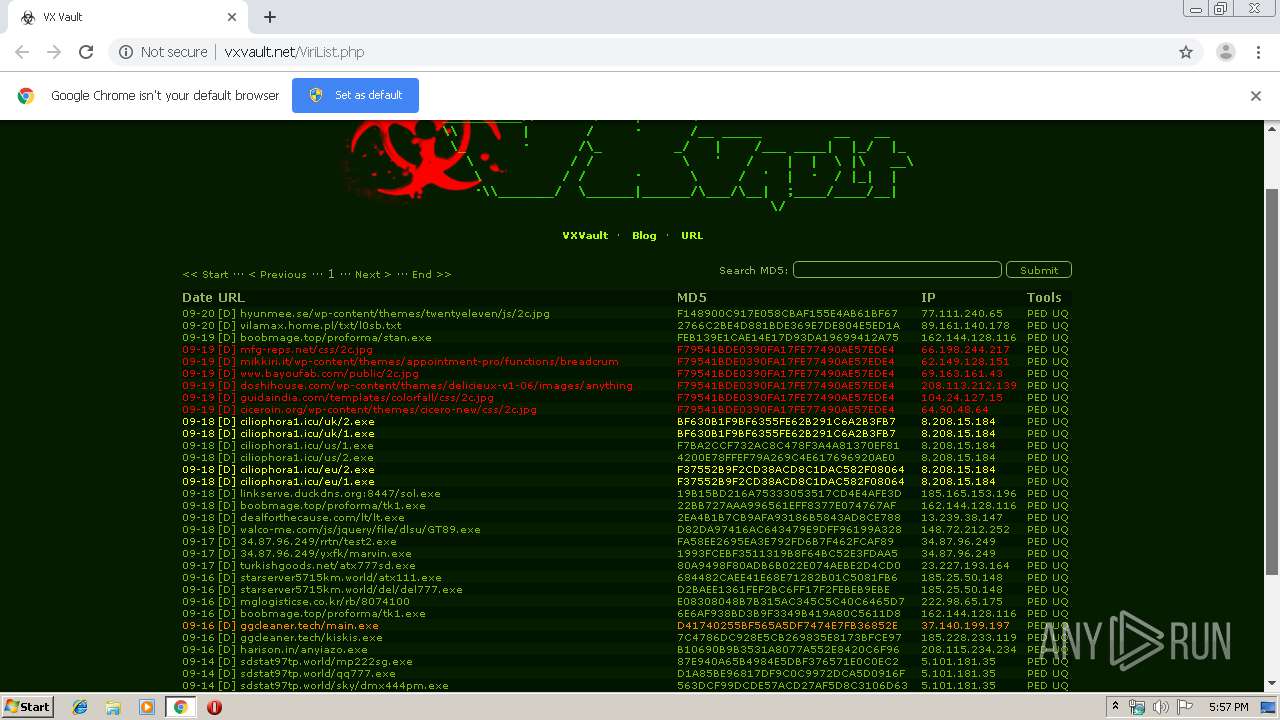1280x720 pixels.
Task: Open UQ tool for vilamax.home.pl row
Action: point(1060,326)
